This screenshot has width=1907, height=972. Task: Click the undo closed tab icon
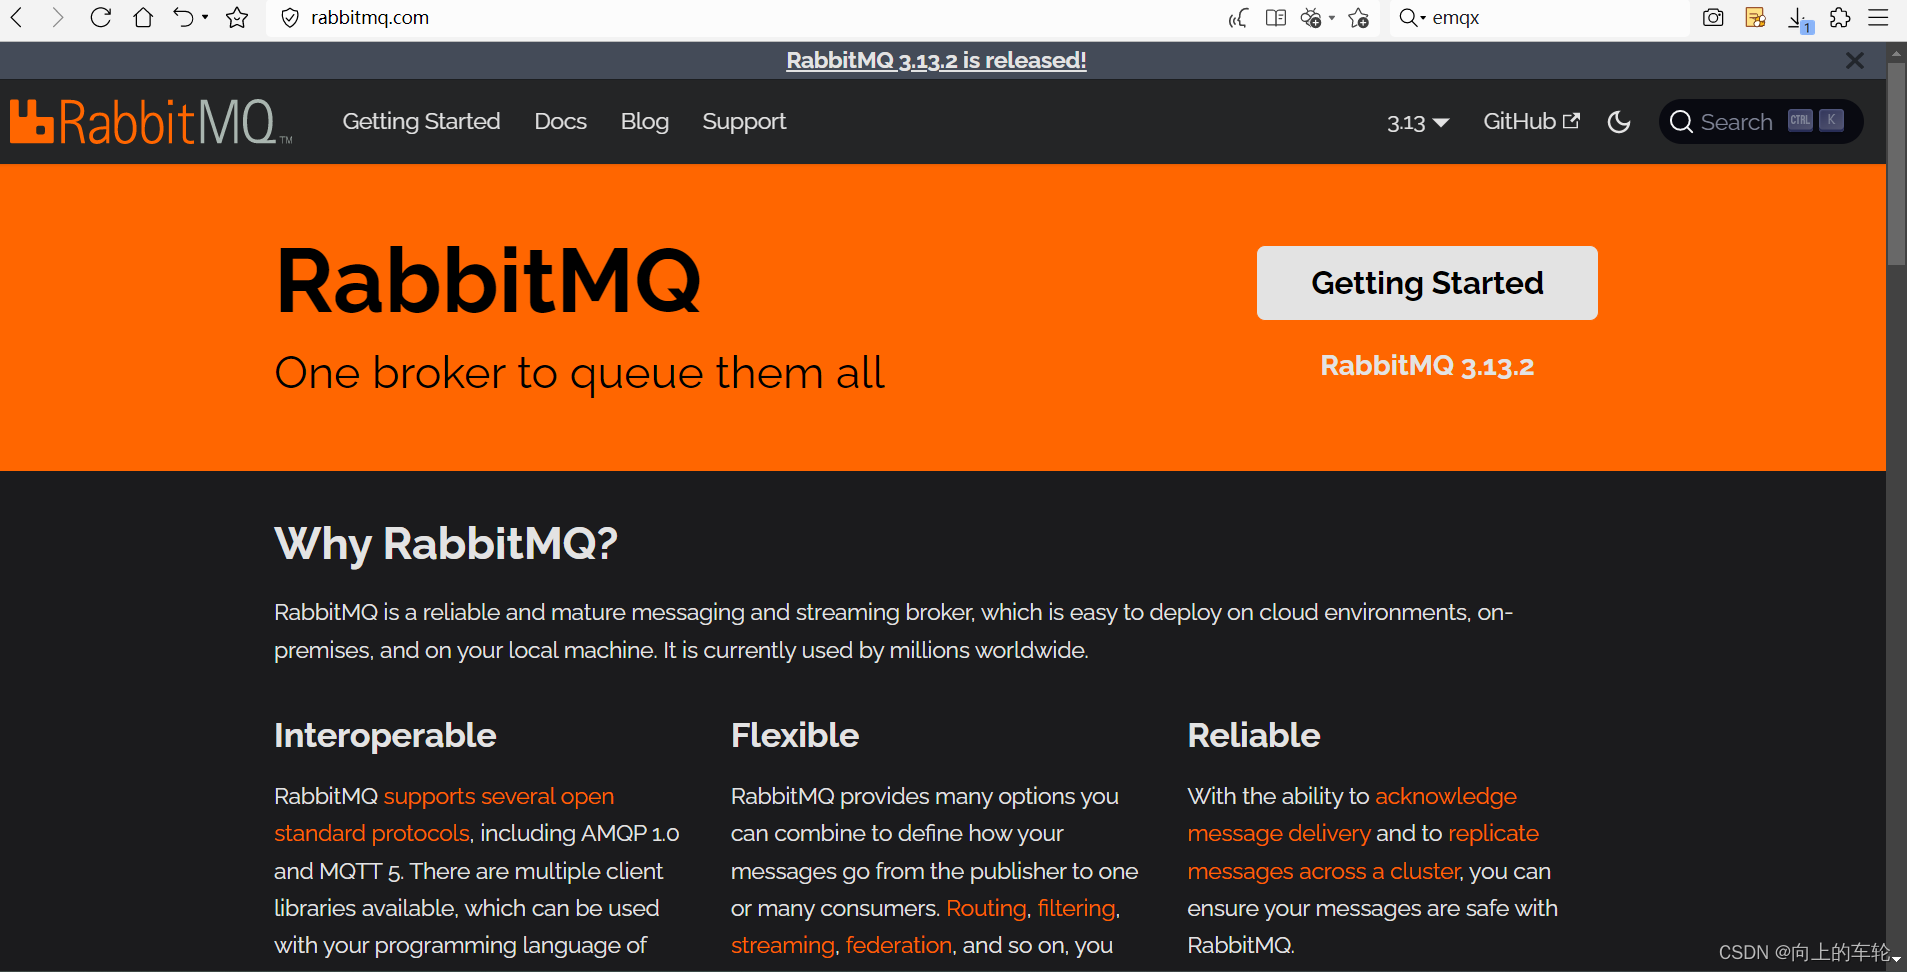click(x=182, y=17)
